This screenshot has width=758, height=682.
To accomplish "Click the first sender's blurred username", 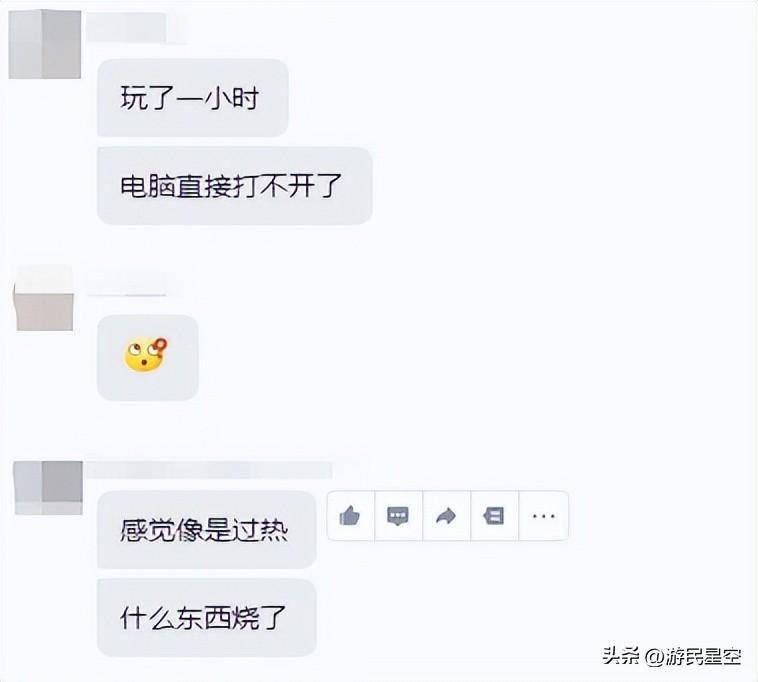I will tap(127, 27).
